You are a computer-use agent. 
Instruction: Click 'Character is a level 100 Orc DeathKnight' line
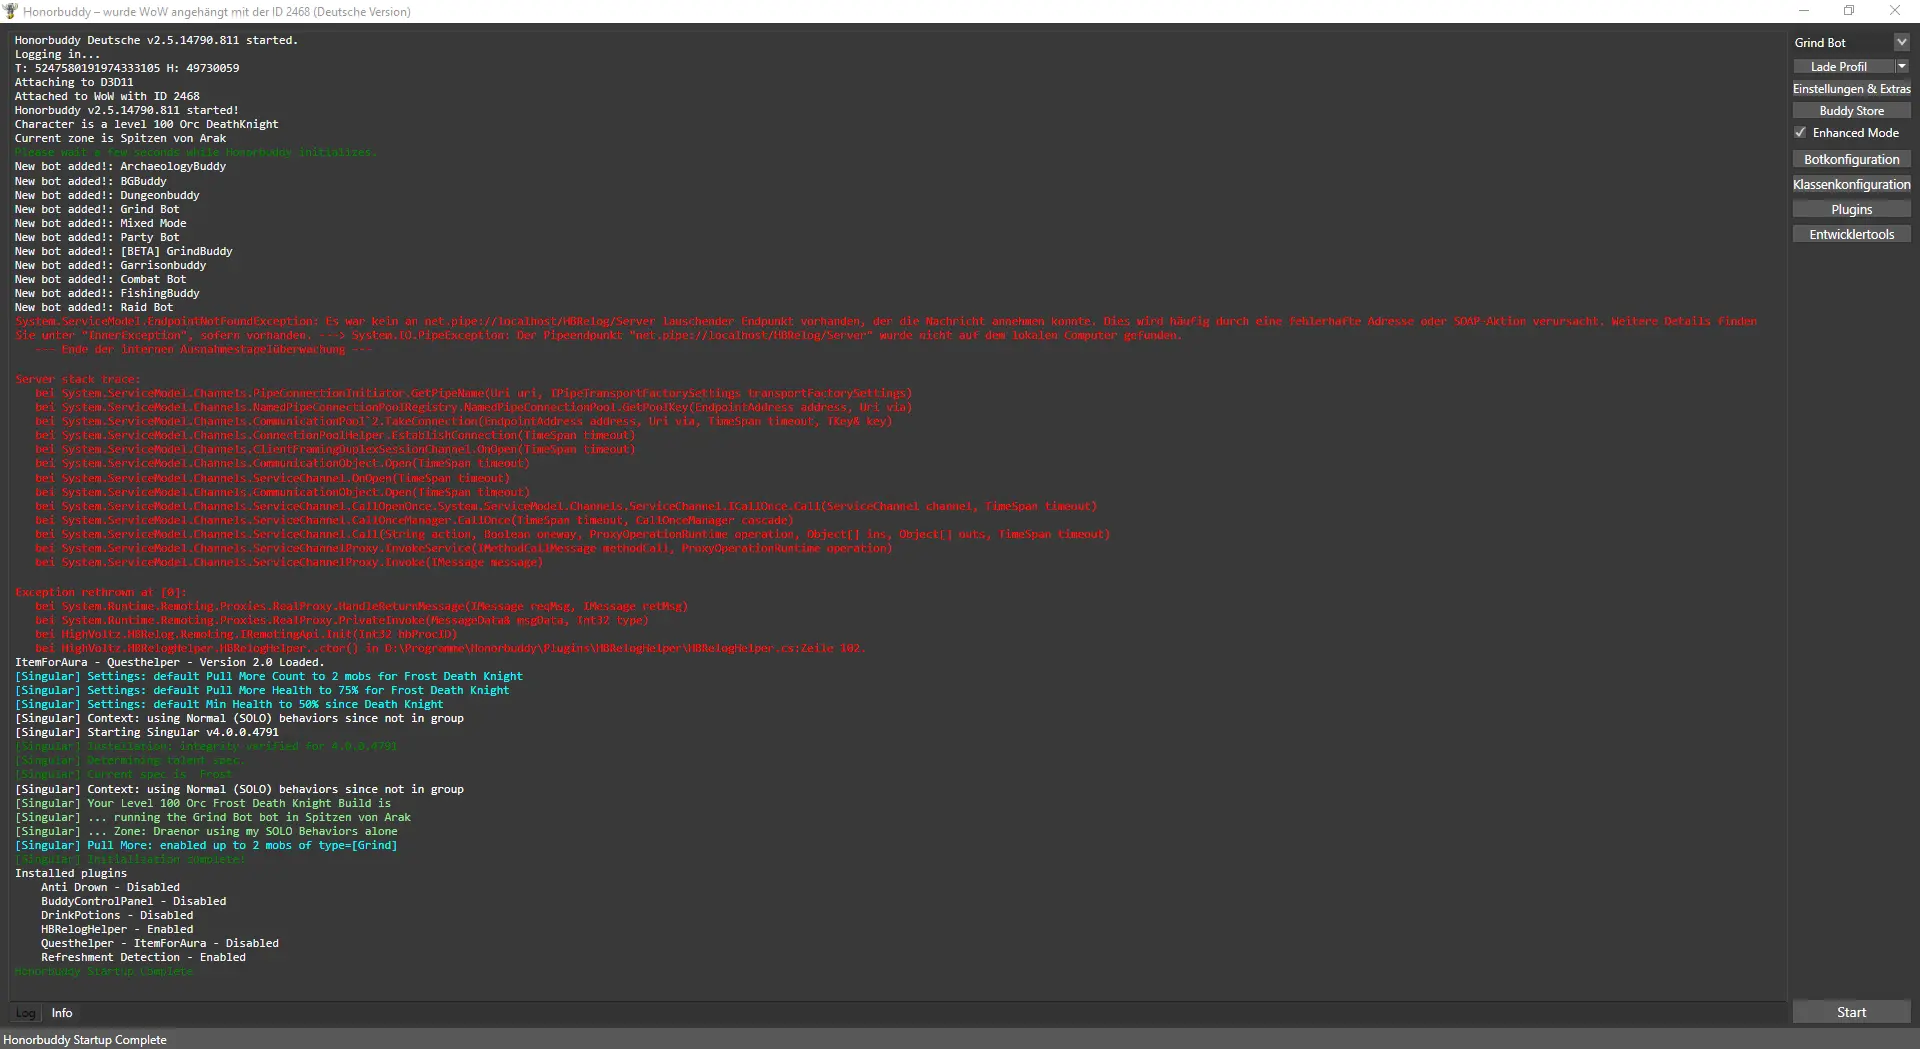point(147,124)
